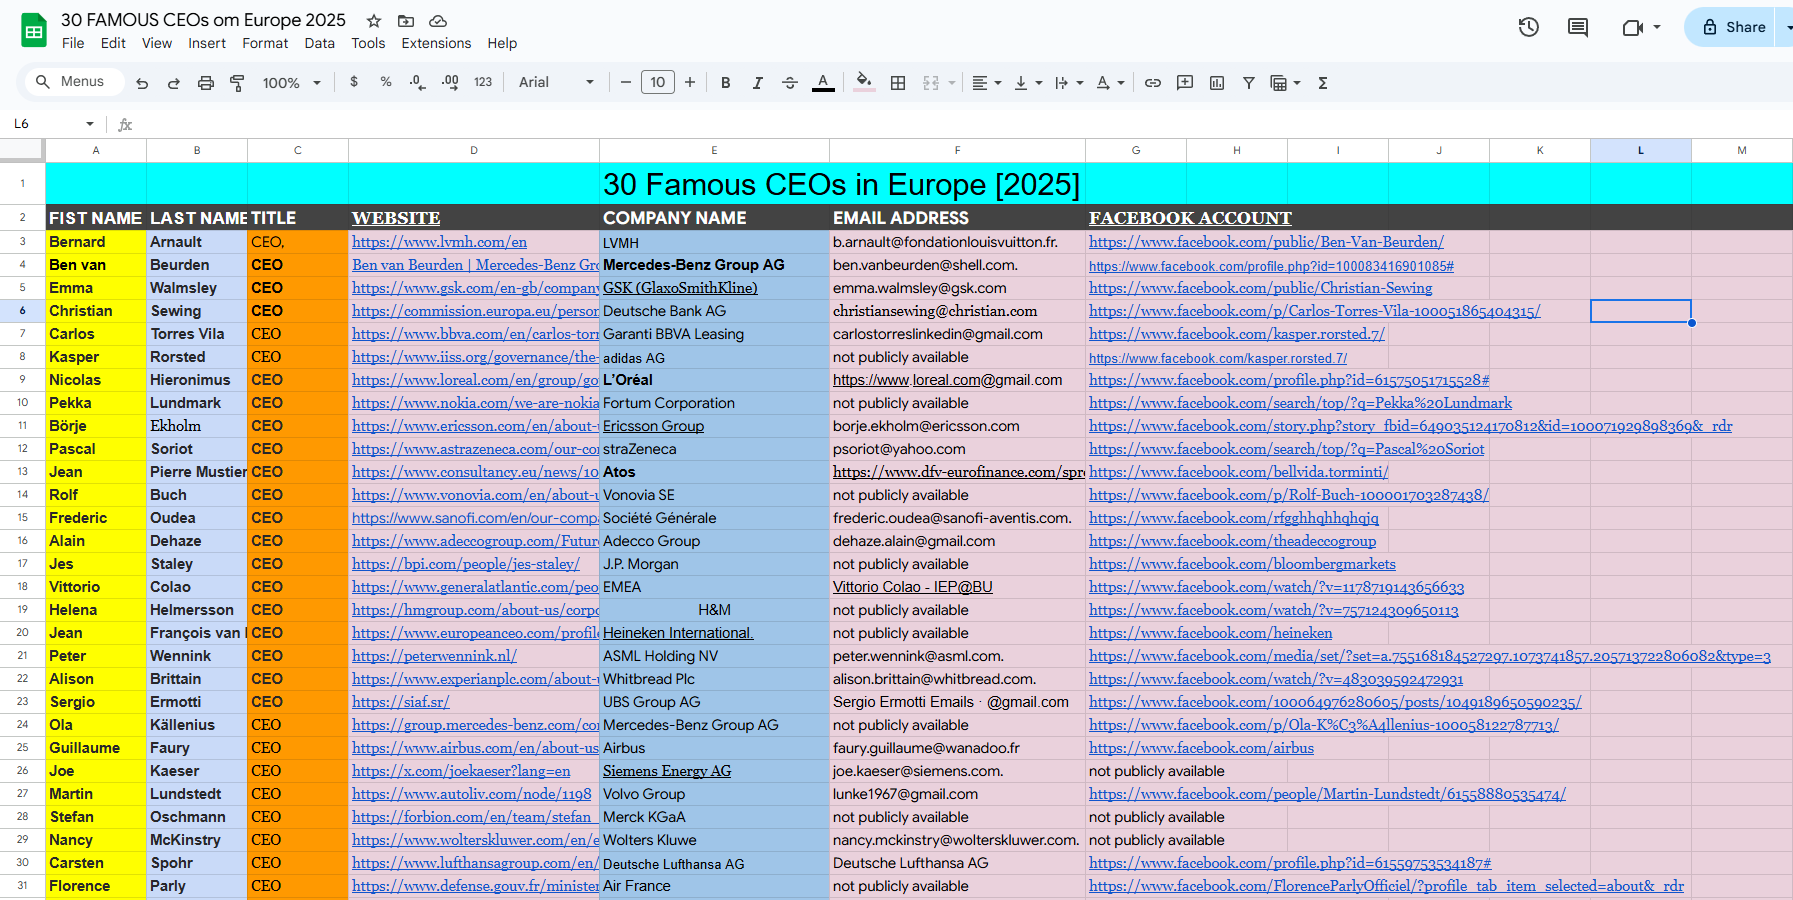Screen dimensions: 1793x900
Task: Select column L header
Action: 1641,150
